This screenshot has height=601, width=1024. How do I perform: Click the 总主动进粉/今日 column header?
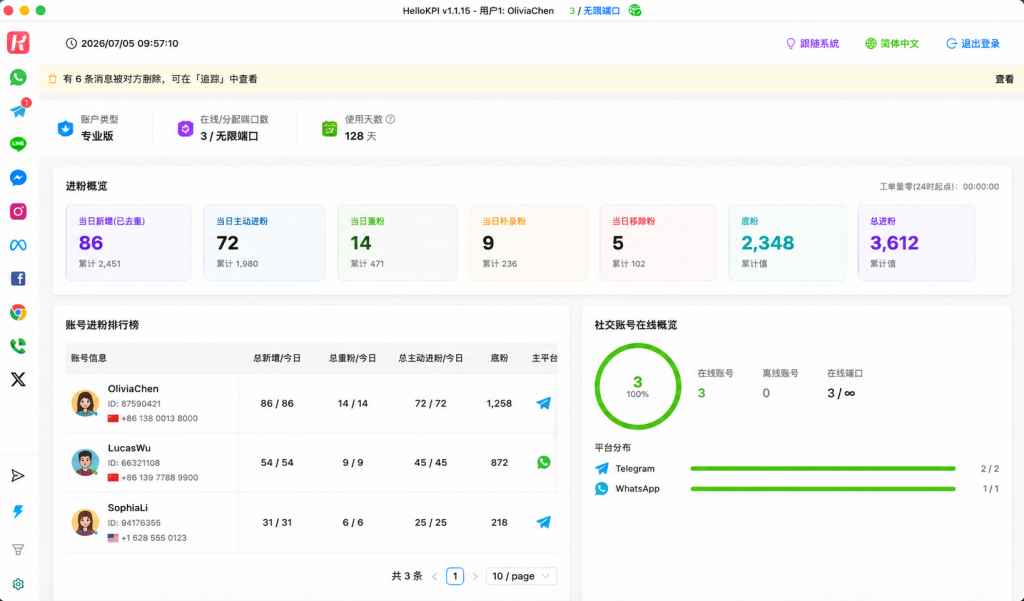[x=430, y=358]
